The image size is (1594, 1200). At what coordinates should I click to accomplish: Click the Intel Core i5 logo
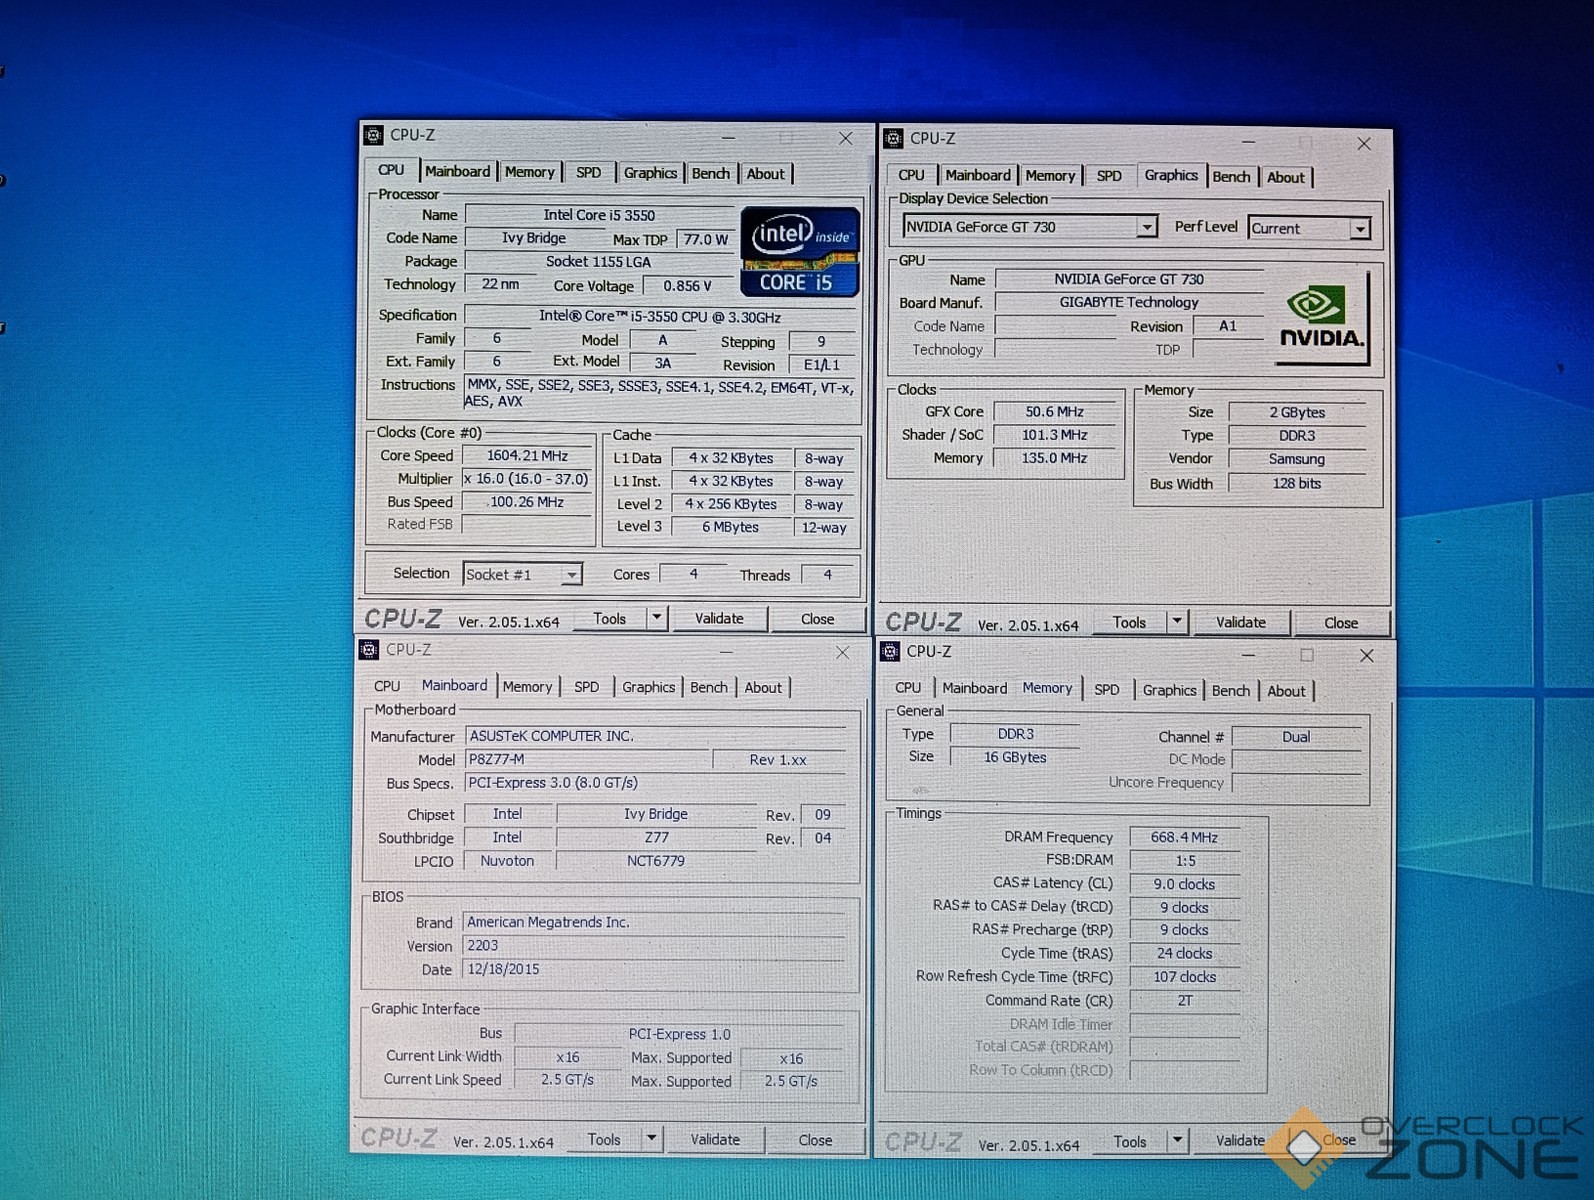pos(800,252)
